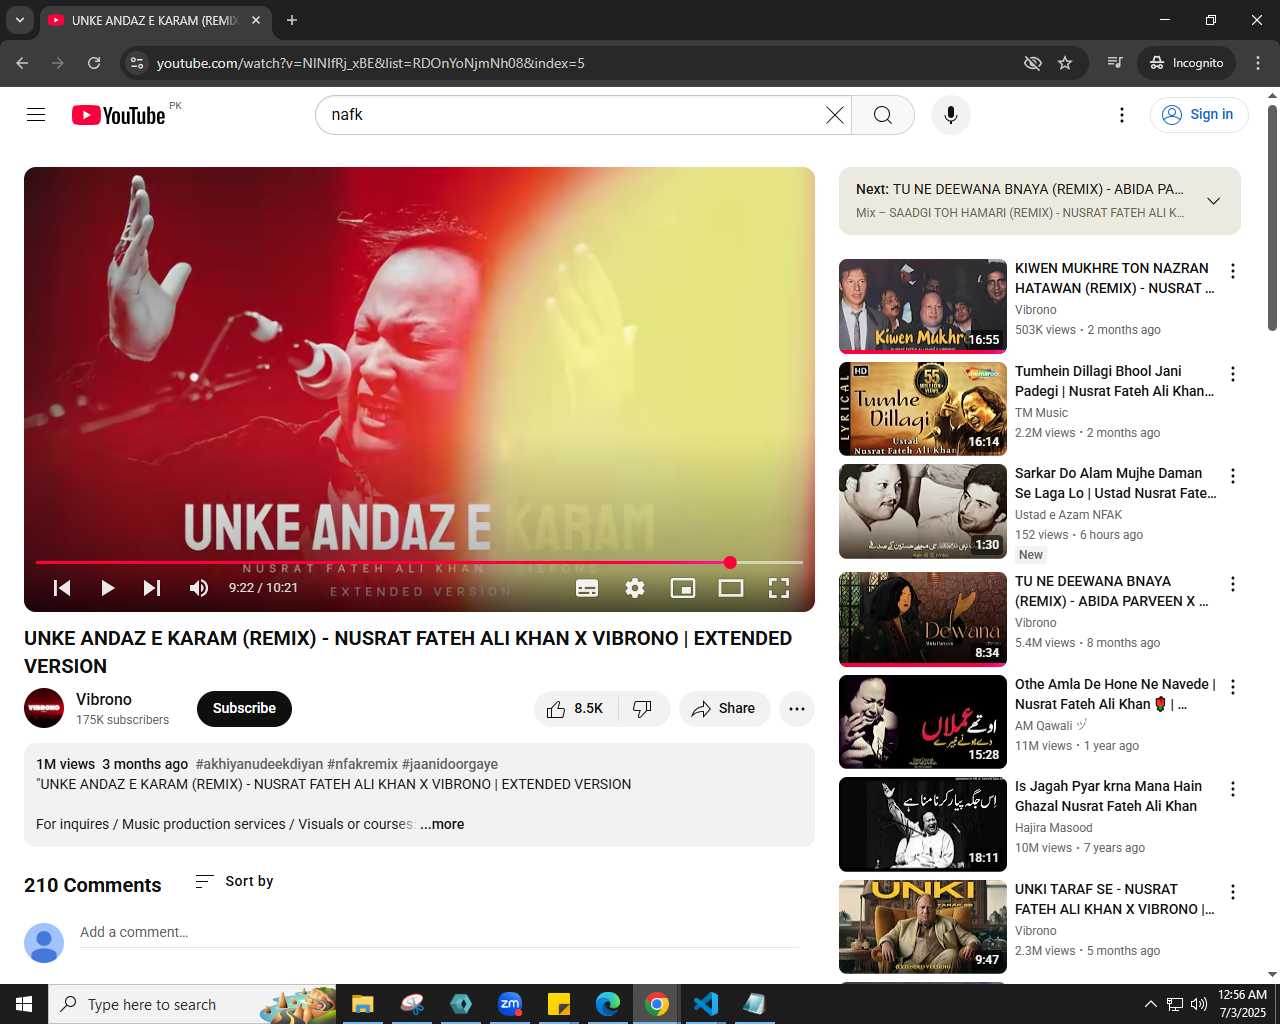
Task: Open Is Jagah Pyar krna Mana Hain title
Action: [1108, 796]
